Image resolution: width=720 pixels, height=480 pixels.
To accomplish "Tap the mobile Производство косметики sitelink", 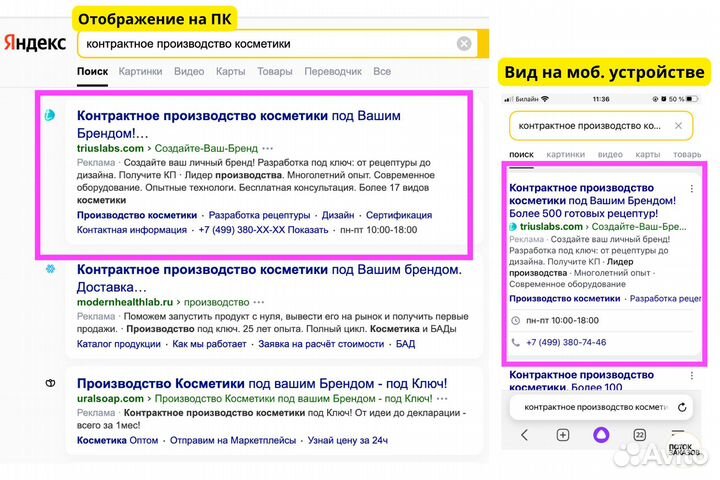I will click(x=564, y=299).
